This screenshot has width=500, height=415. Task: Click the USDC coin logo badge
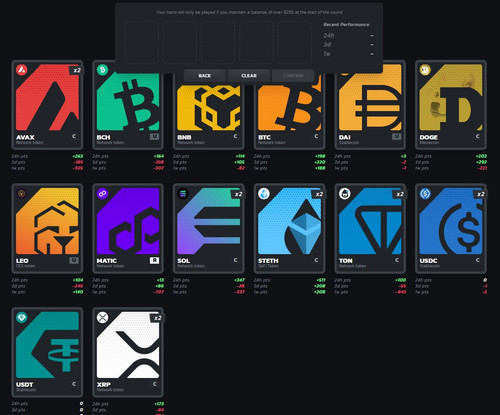click(425, 194)
